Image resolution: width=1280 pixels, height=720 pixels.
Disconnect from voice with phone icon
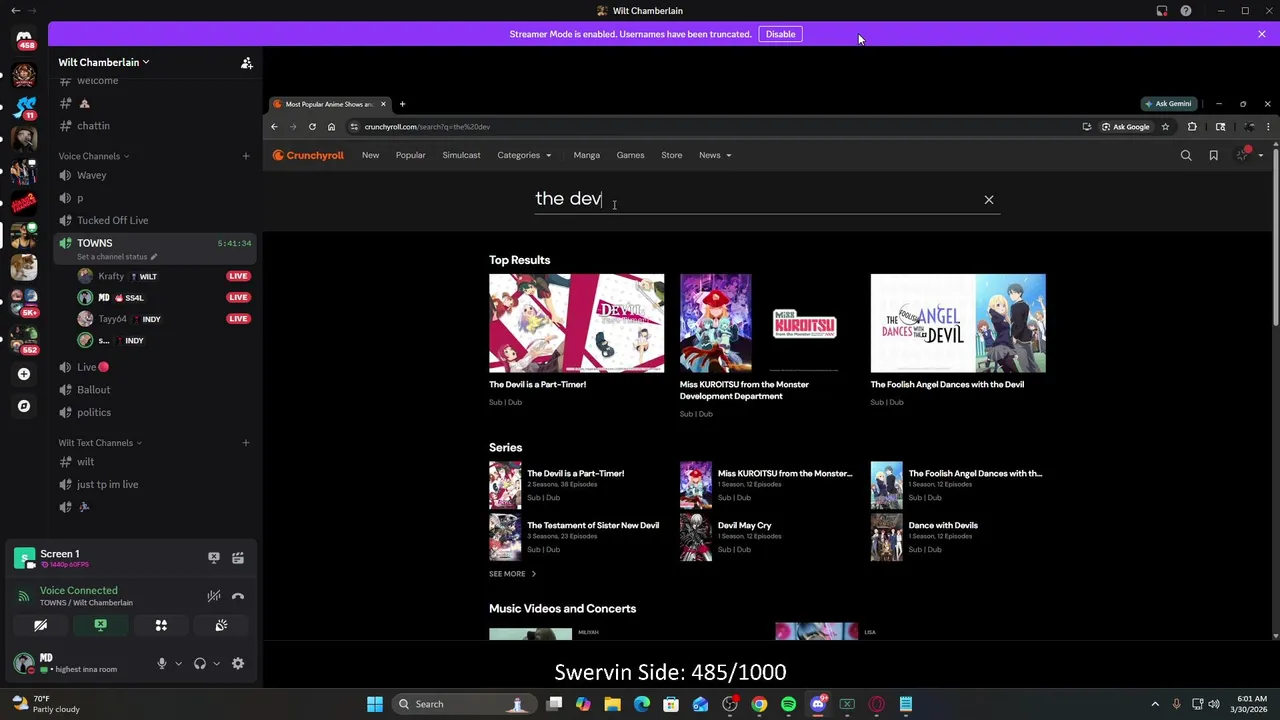pyautogui.click(x=238, y=596)
